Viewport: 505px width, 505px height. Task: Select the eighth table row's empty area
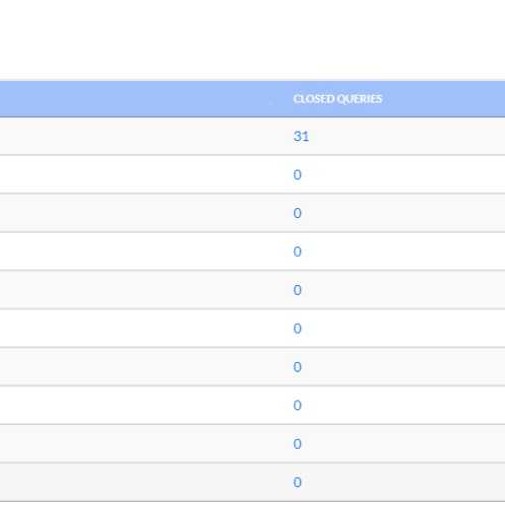click(x=252, y=405)
